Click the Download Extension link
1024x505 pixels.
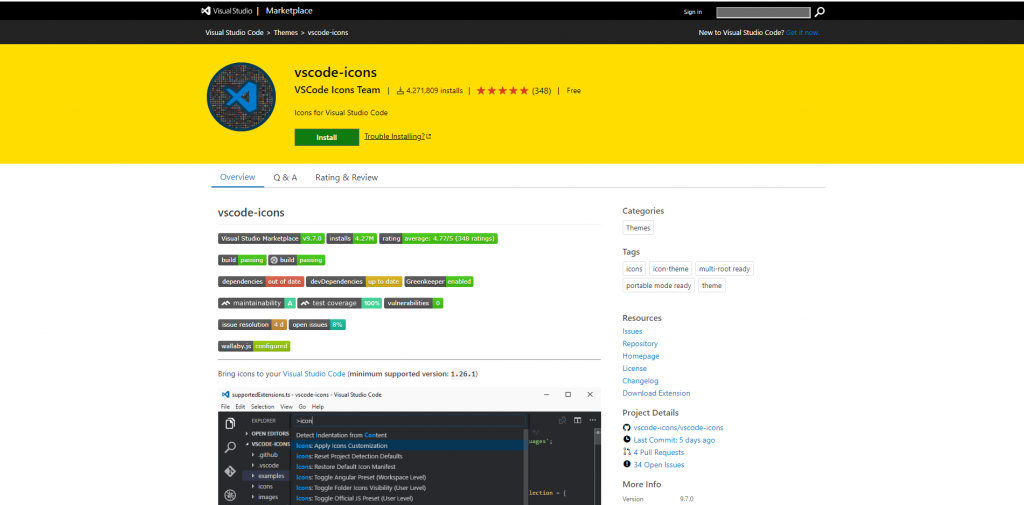pos(656,393)
